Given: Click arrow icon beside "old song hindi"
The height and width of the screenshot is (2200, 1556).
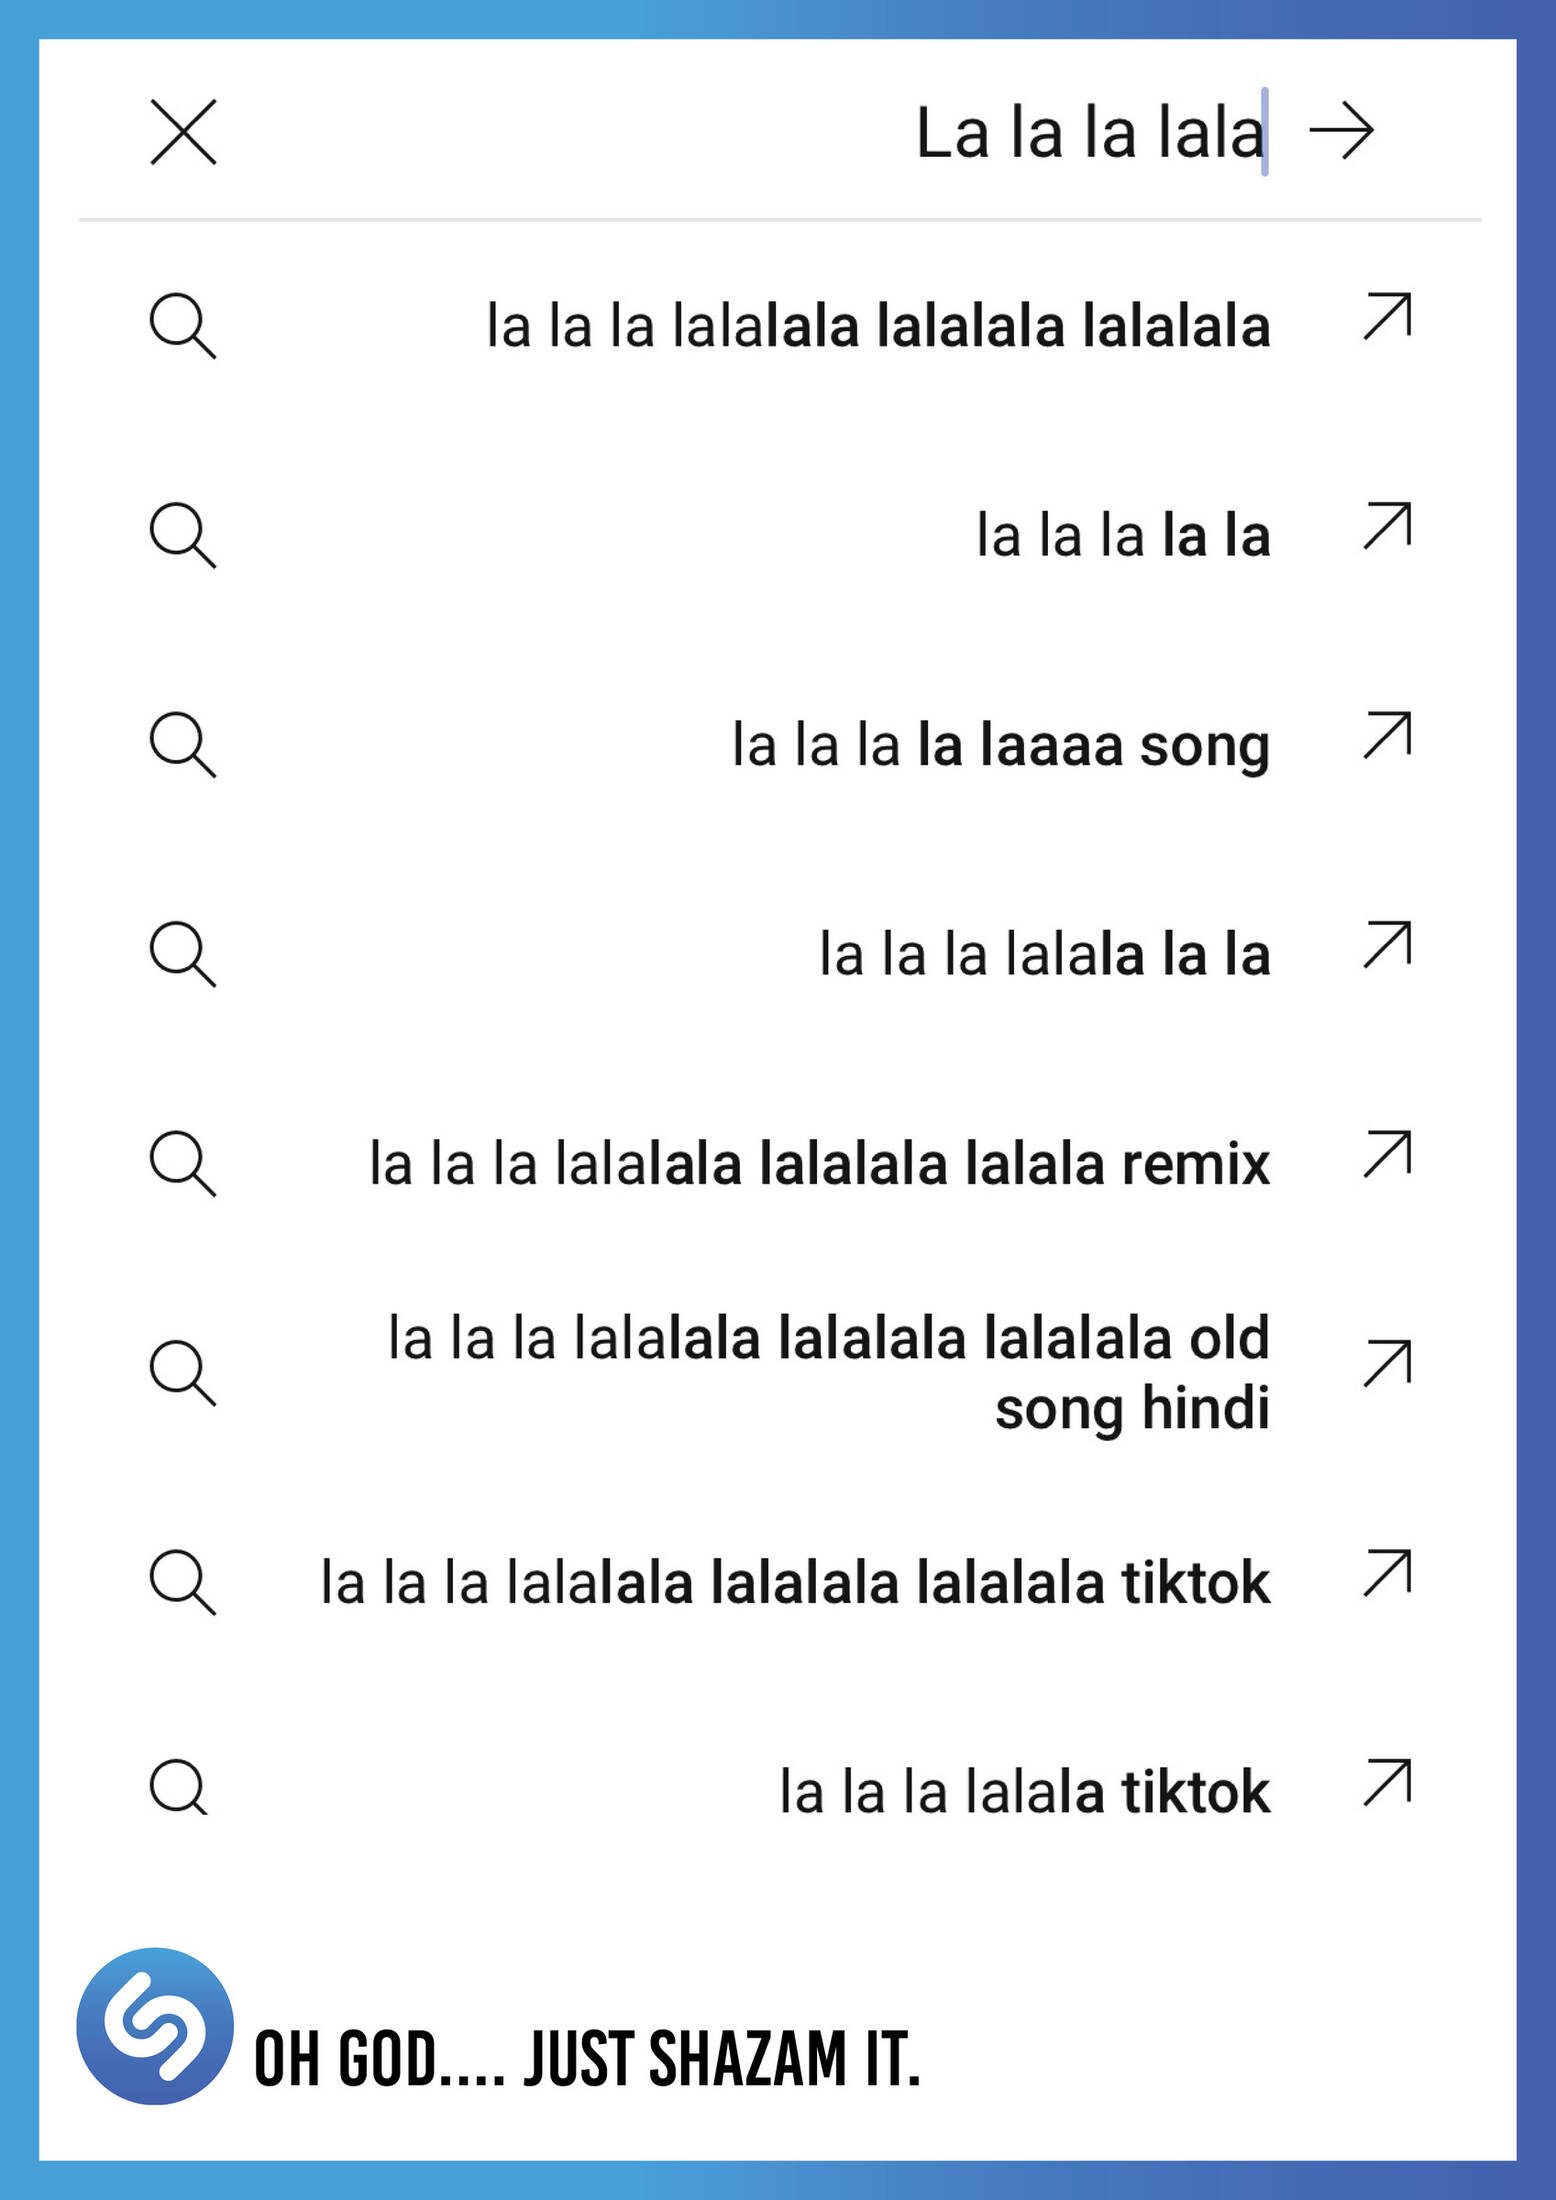Looking at the screenshot, I should (1387, 1363).
